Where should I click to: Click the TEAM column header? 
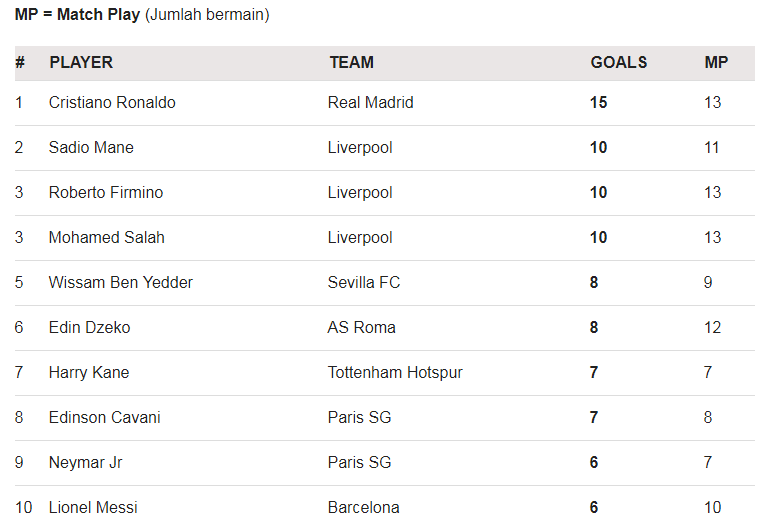click(x=351, y=62)
